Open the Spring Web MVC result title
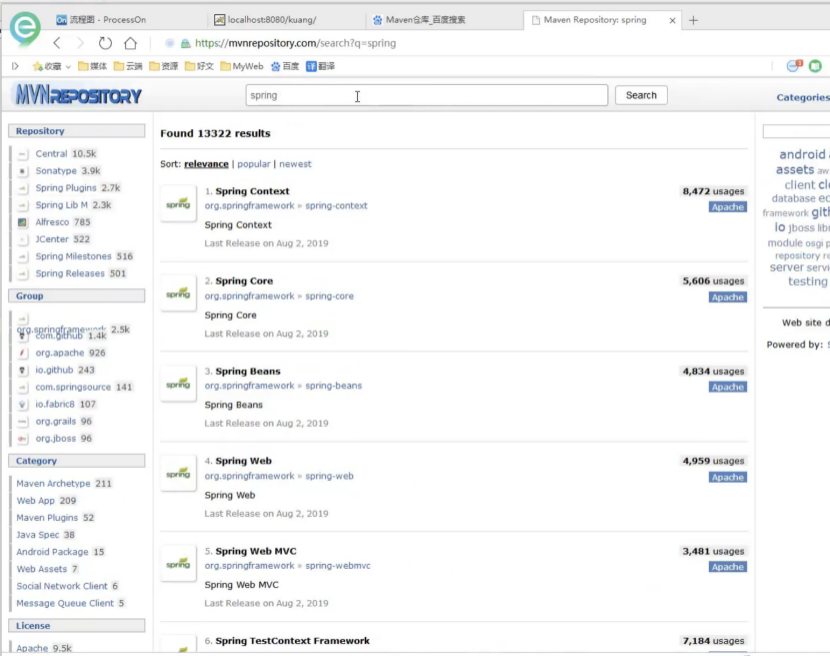 pos(256,551)
